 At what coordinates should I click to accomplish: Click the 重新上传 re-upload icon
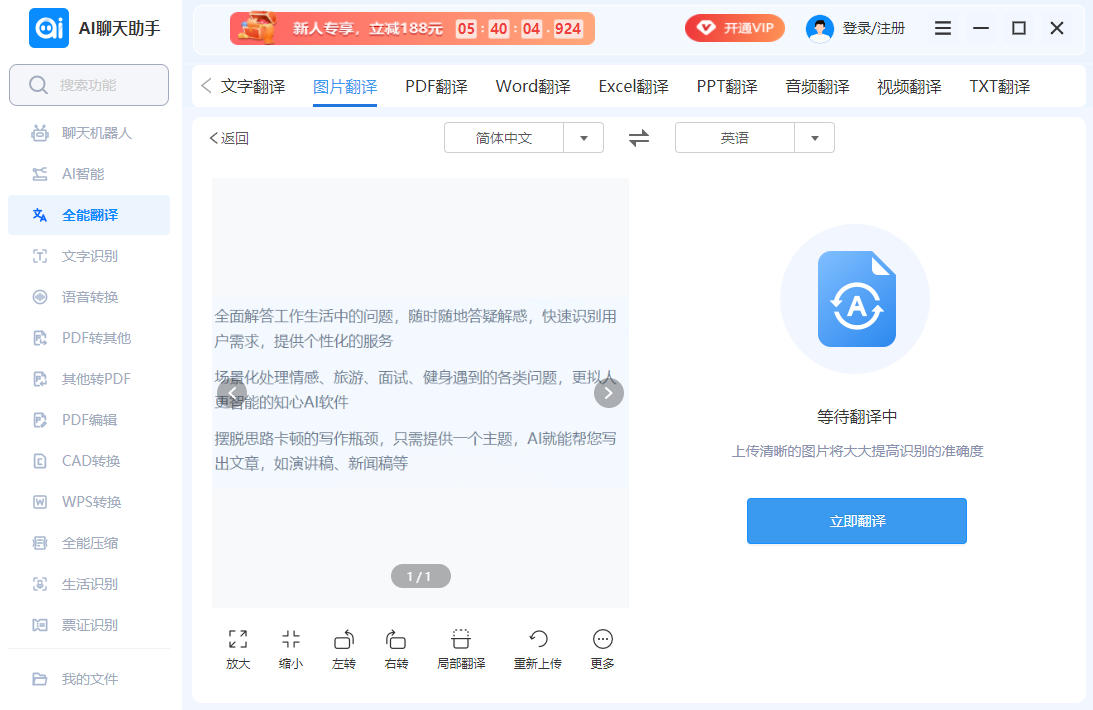tap(538, 640)
